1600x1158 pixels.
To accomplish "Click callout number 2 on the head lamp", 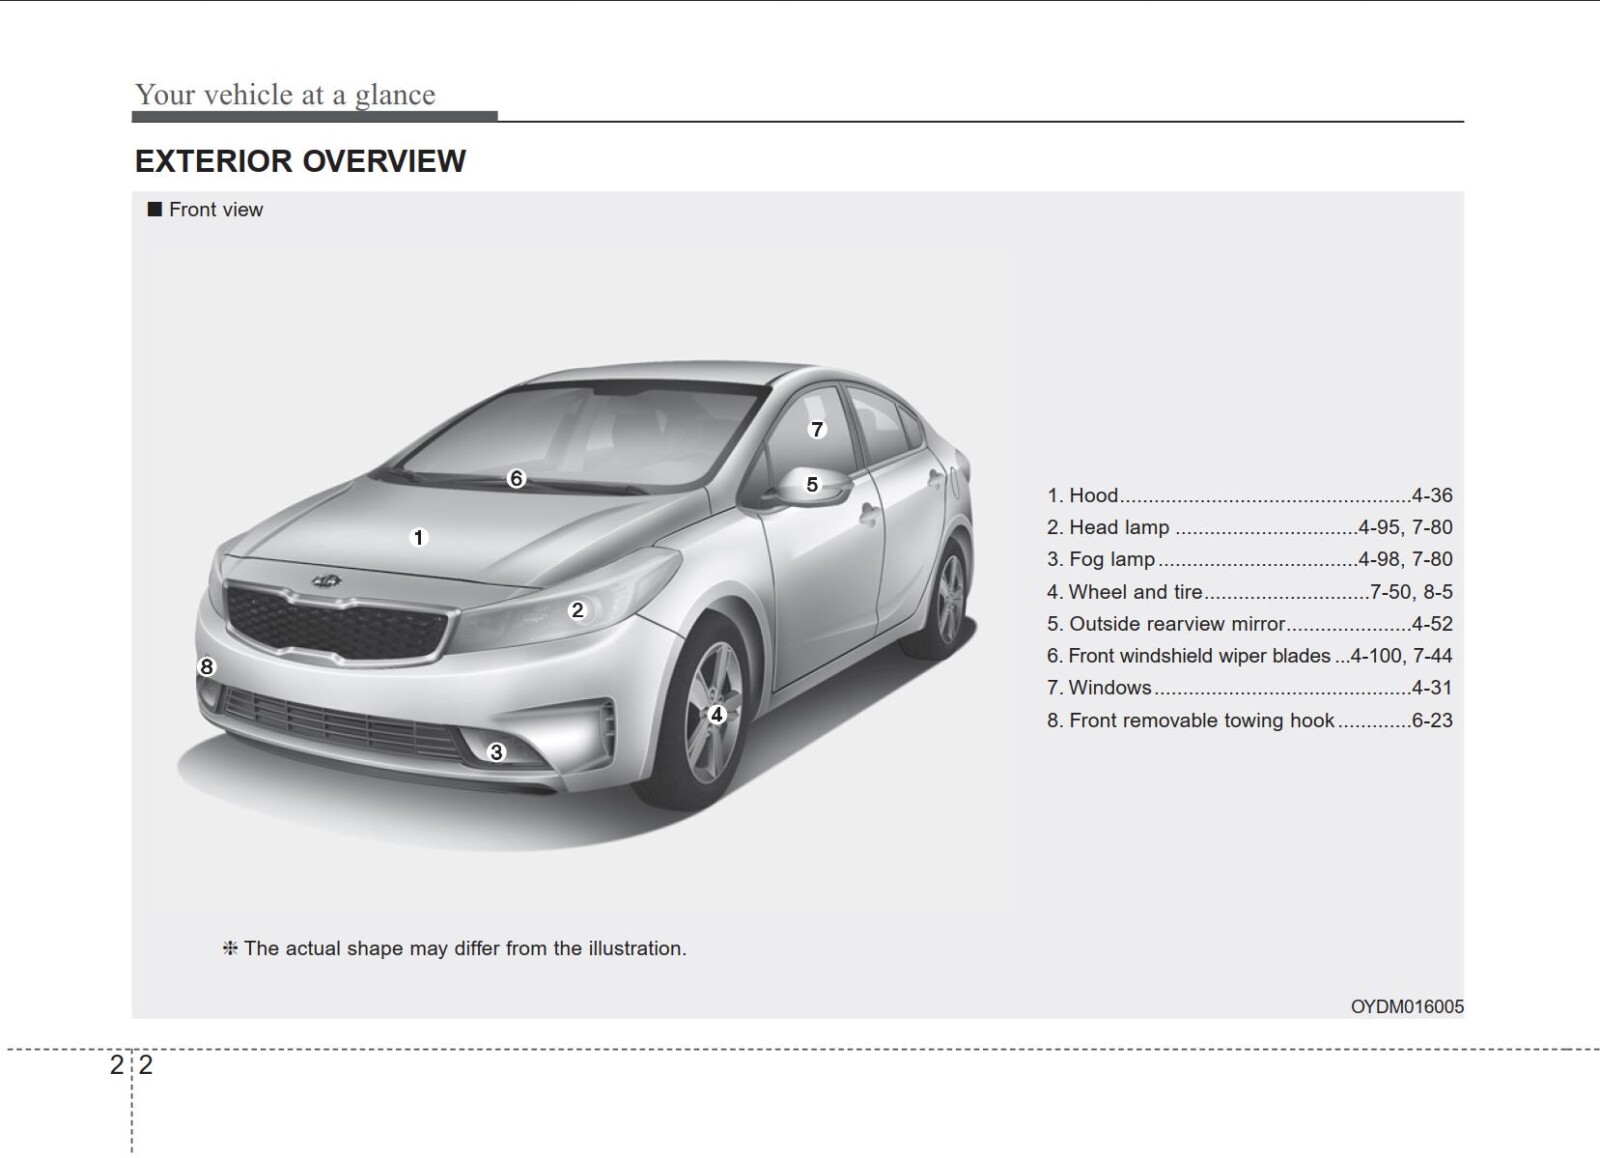I will 577,610.
